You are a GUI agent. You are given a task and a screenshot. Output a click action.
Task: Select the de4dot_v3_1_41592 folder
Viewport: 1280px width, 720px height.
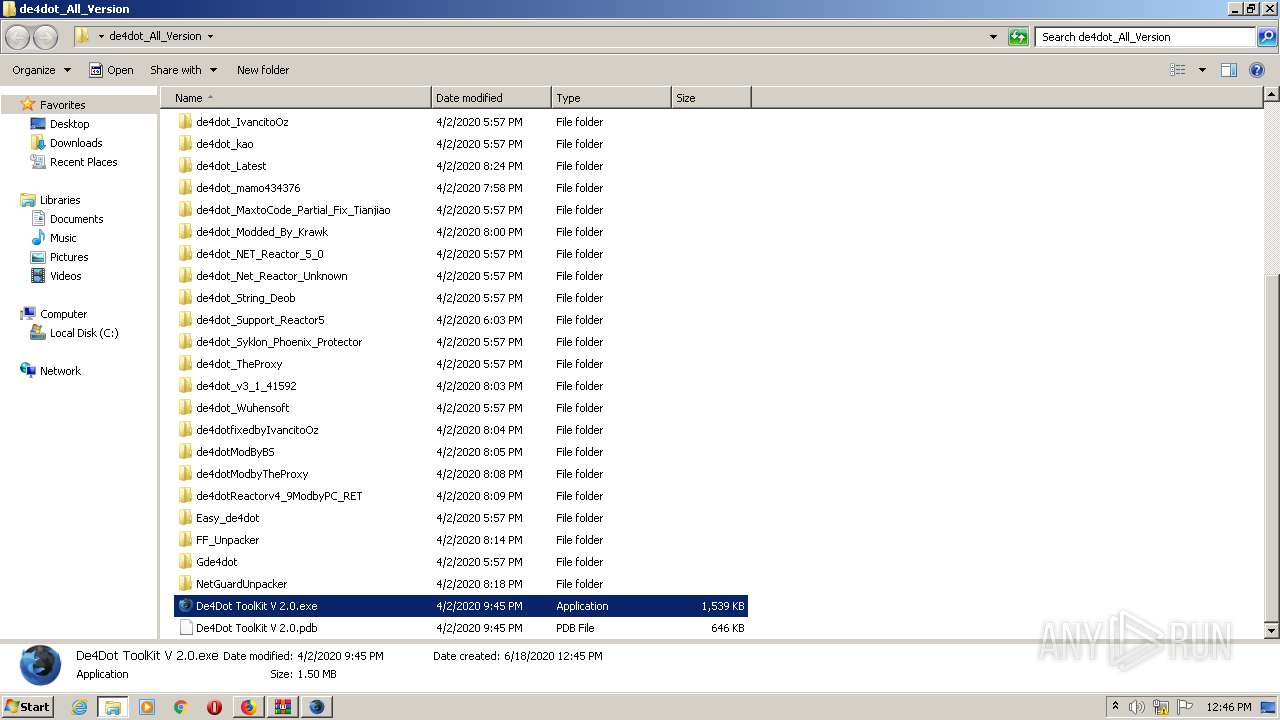[246, 386]
